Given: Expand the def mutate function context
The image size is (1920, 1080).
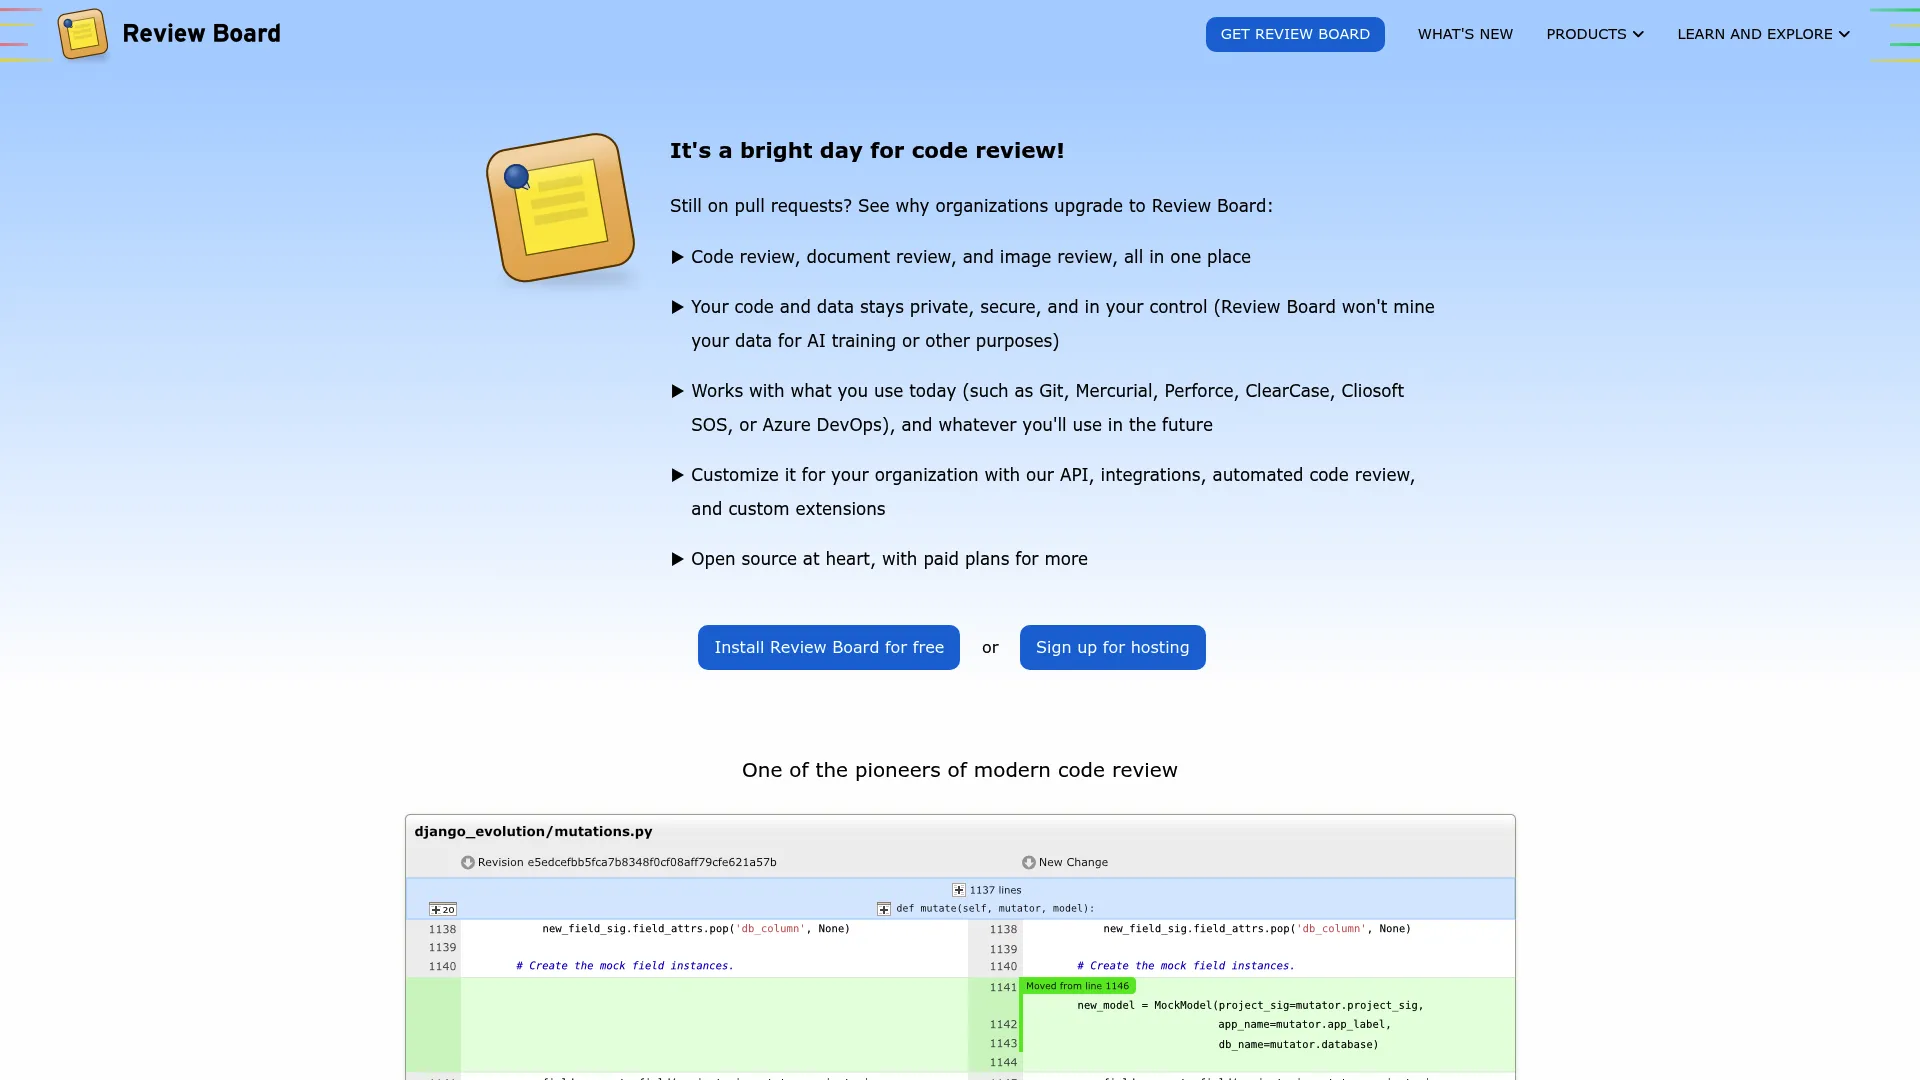Looking at the screenshot, I should (883, 909).
